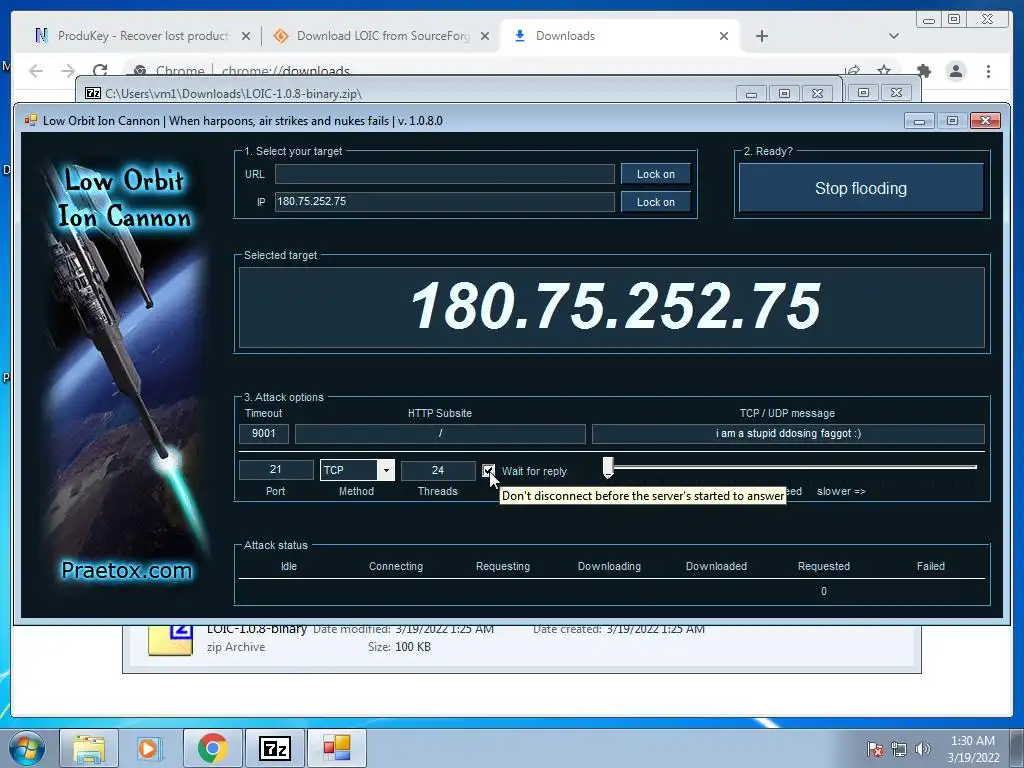The width and height of the screenshot is (1024, 768).
Task: Open Chrome tab search chevron
Action: pos(894,36)
